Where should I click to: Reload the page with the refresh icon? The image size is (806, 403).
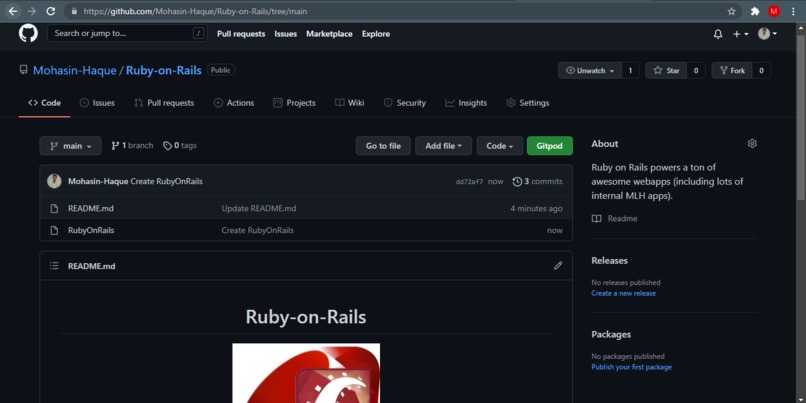pos(50,11)
